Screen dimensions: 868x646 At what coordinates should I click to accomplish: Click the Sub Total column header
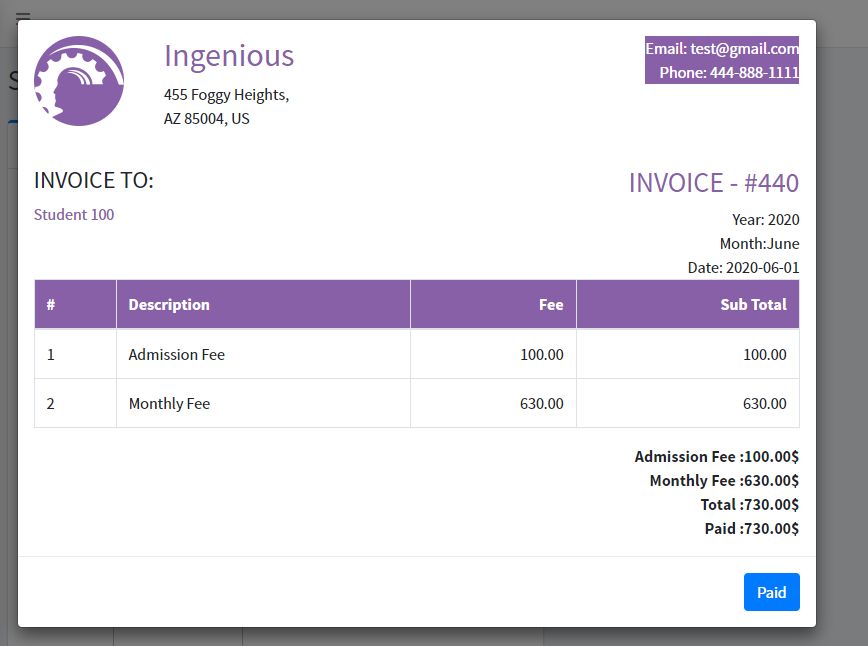tap(753, 305)
